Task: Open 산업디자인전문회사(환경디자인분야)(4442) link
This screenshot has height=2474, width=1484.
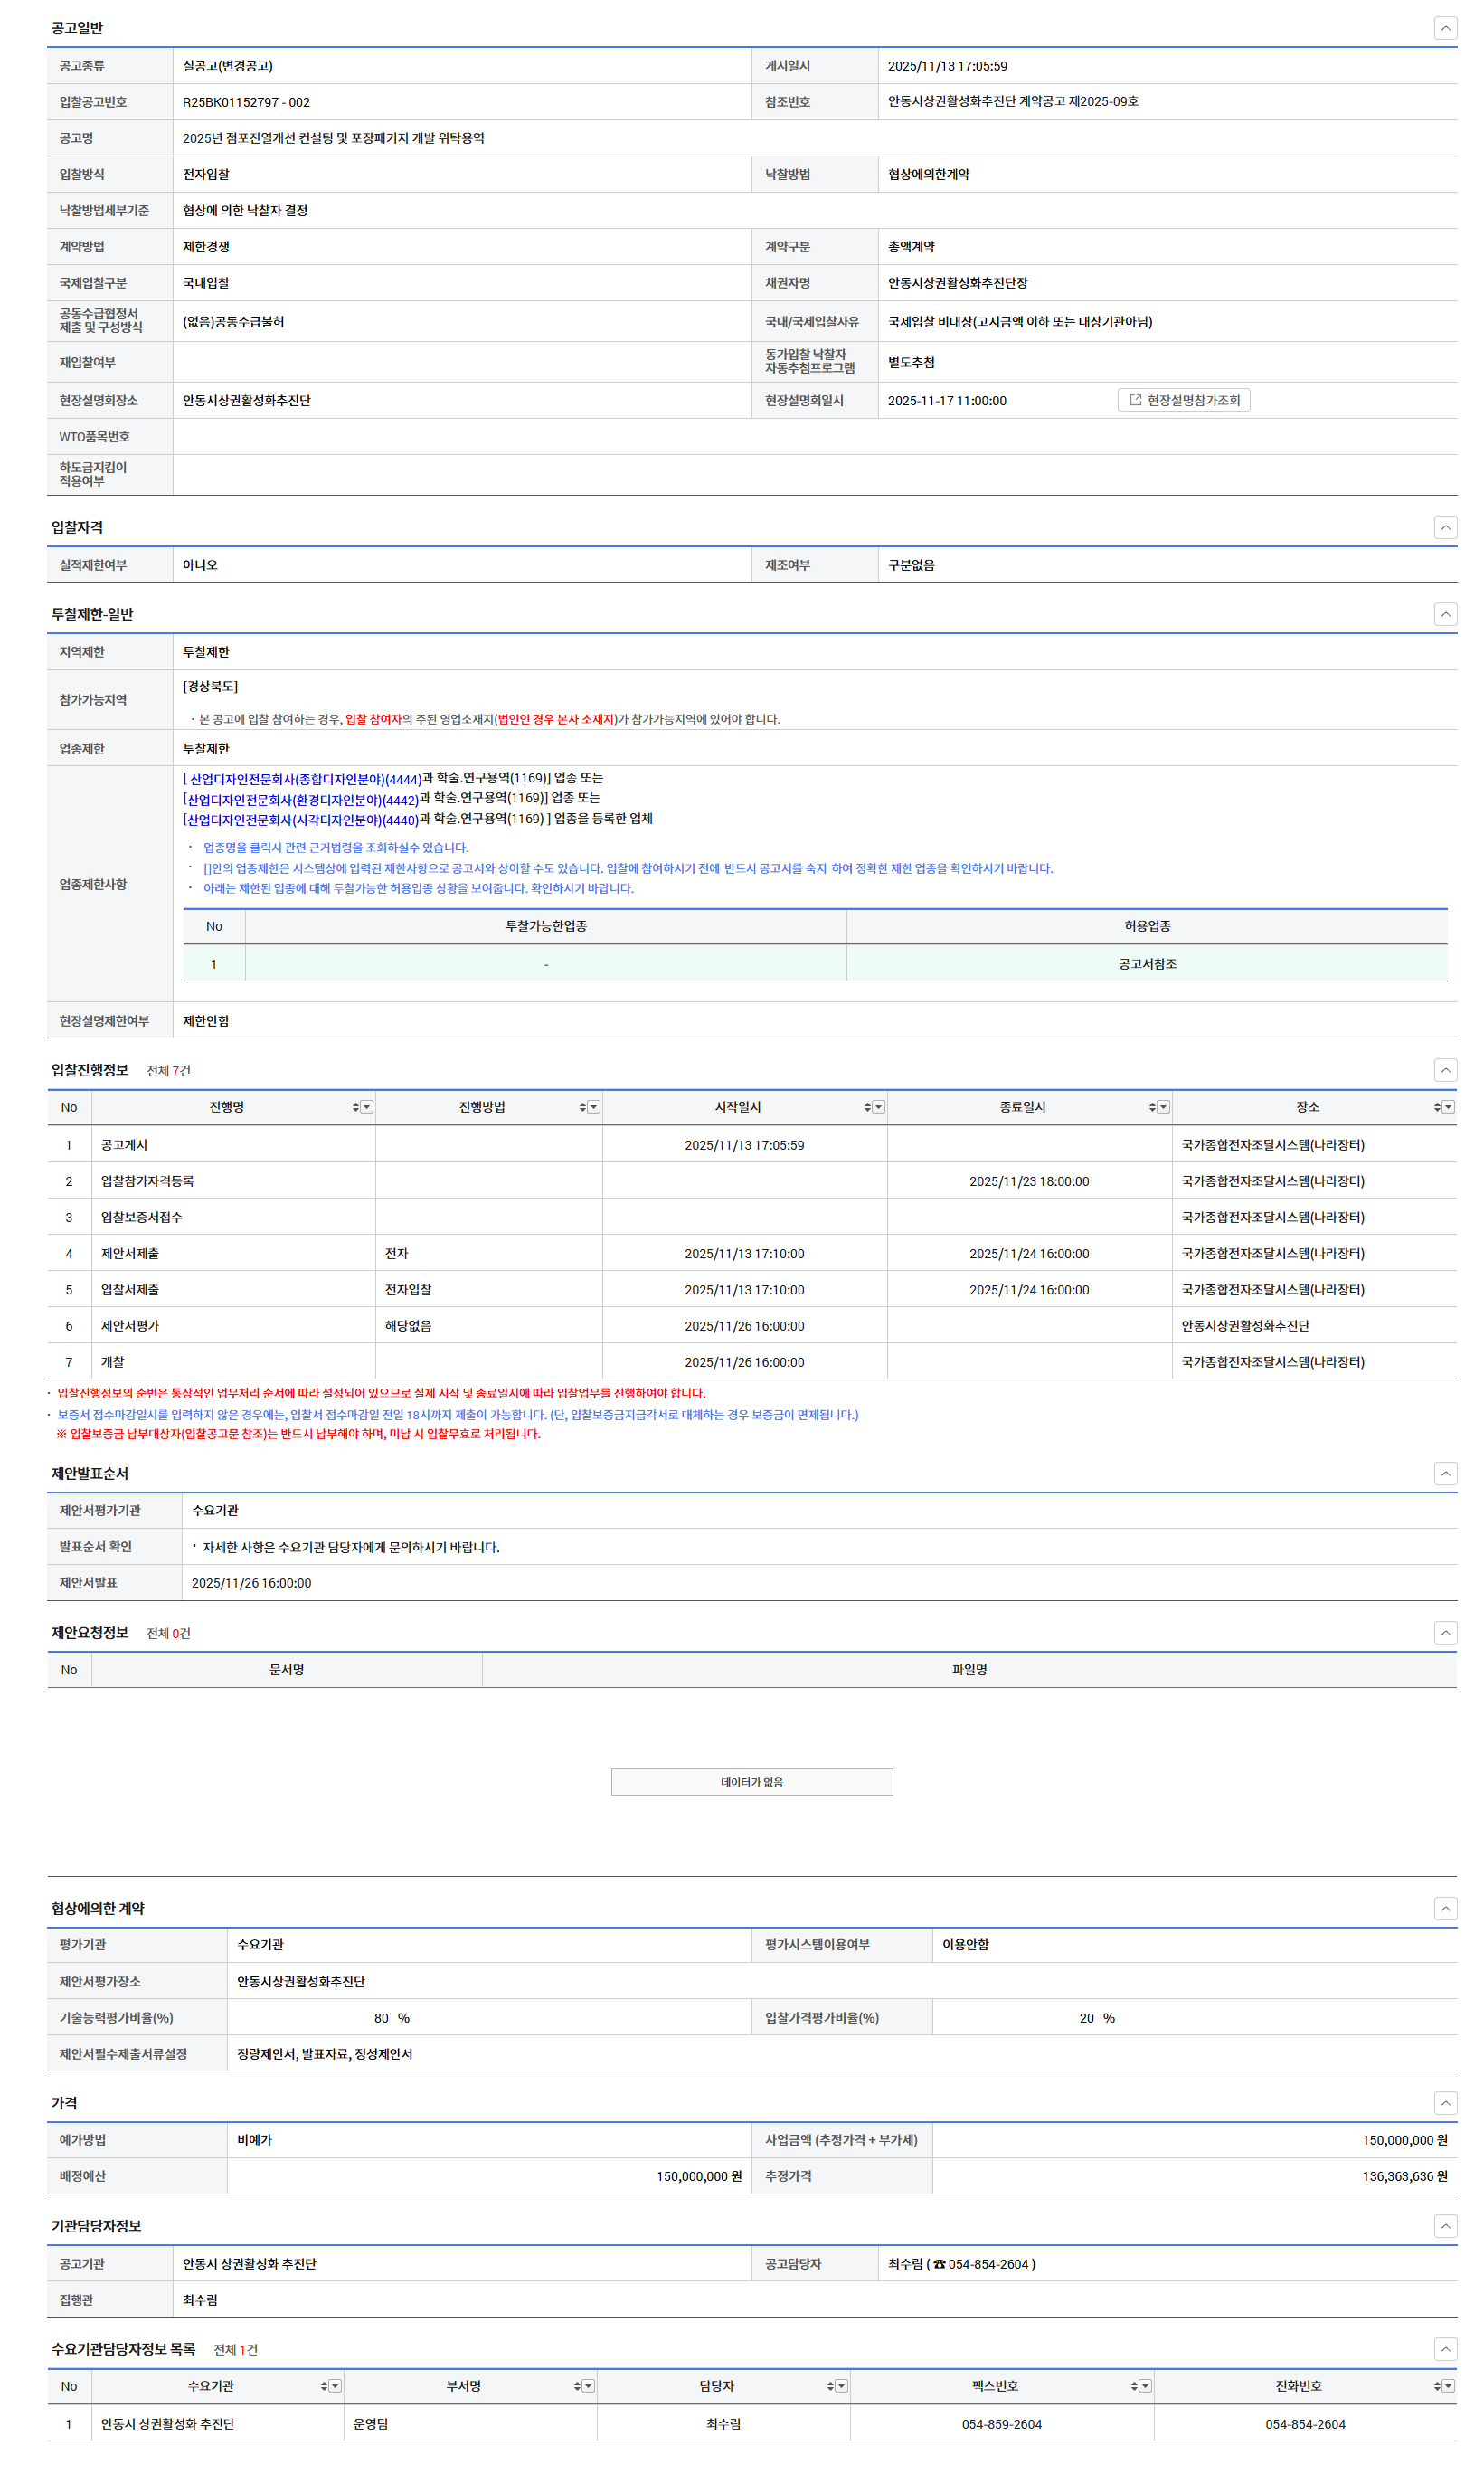Action: (x=302, y=800)
